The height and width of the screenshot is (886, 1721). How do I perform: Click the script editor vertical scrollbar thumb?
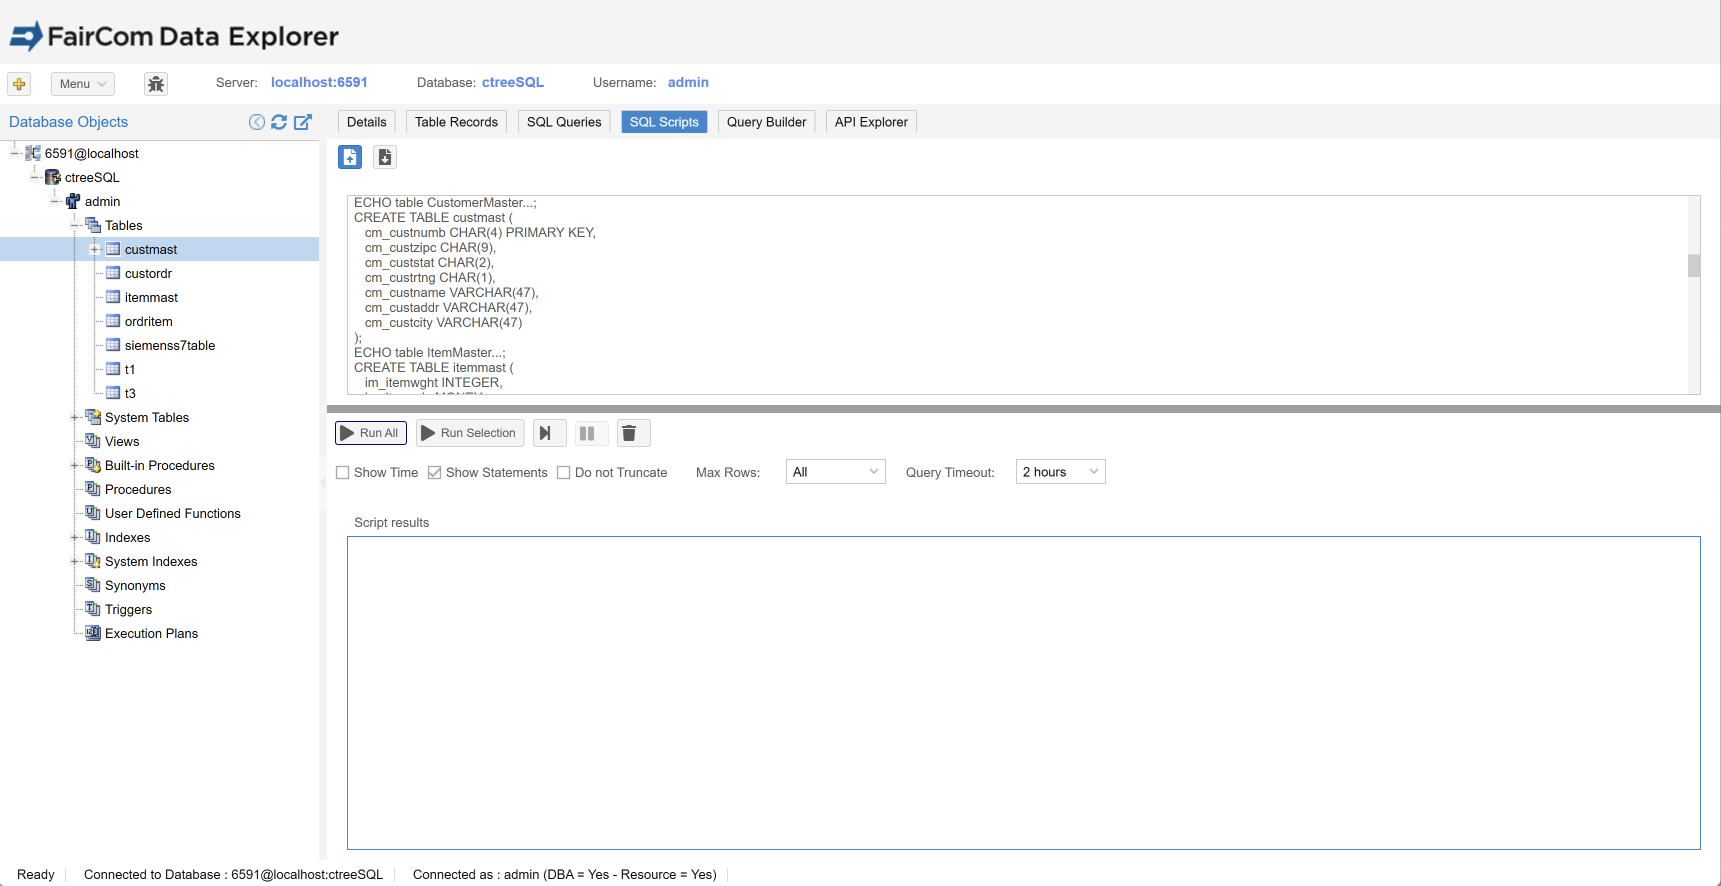pos(1694,265)
